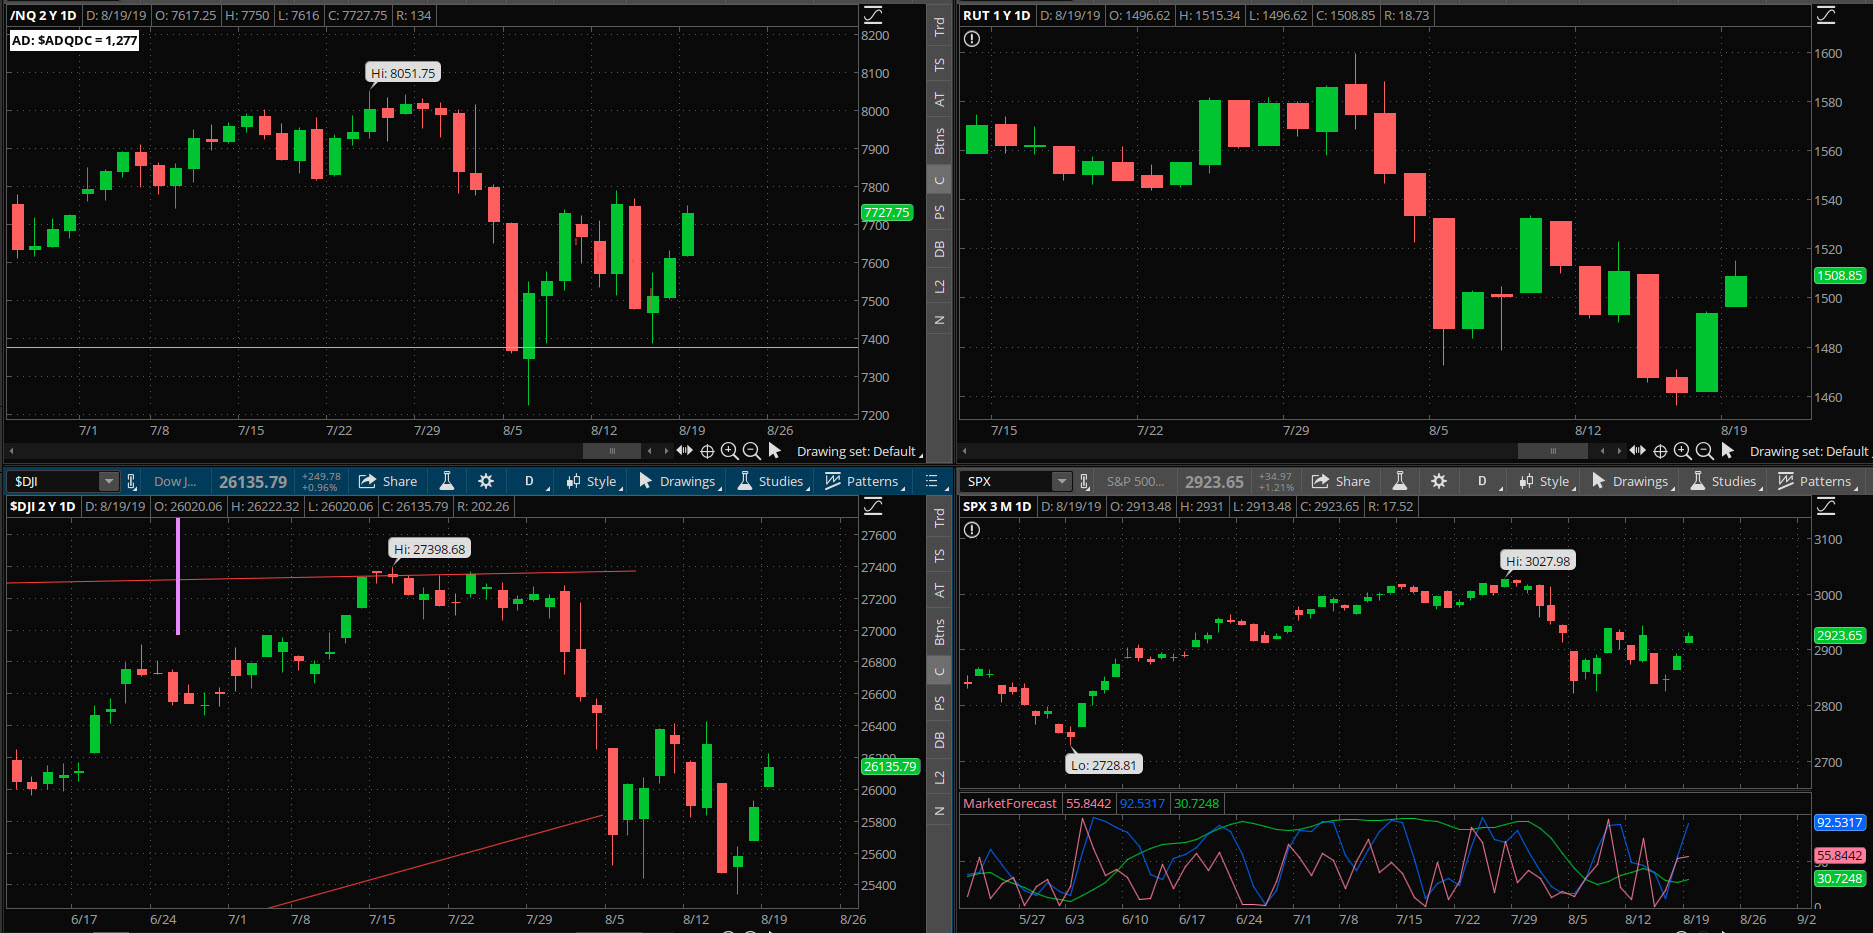Screen dimensions: 1873x933
Task: Open the Studies menu on $DJI chart
Action: tap(773, 481)
